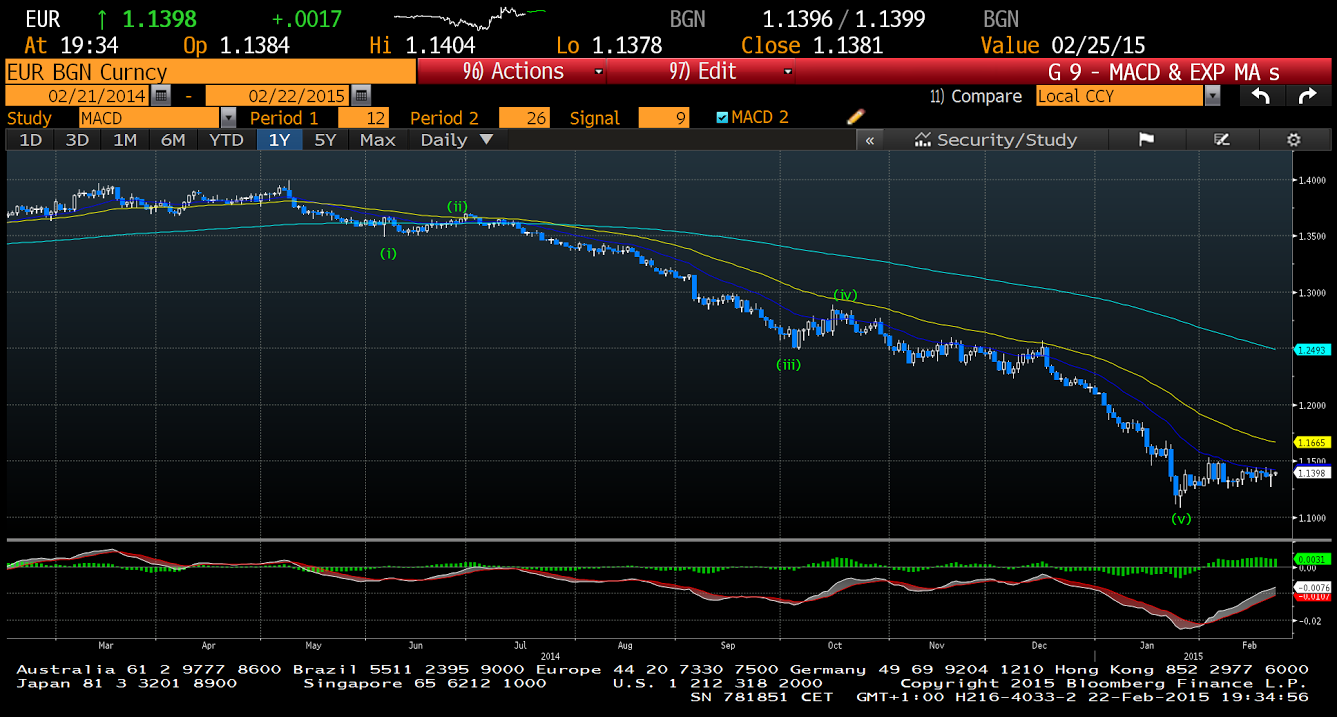Image resolution: width=1337 pixels, height=717 pixels.
Task: Click the redo arrow icon
Action: pos(1307,96)
